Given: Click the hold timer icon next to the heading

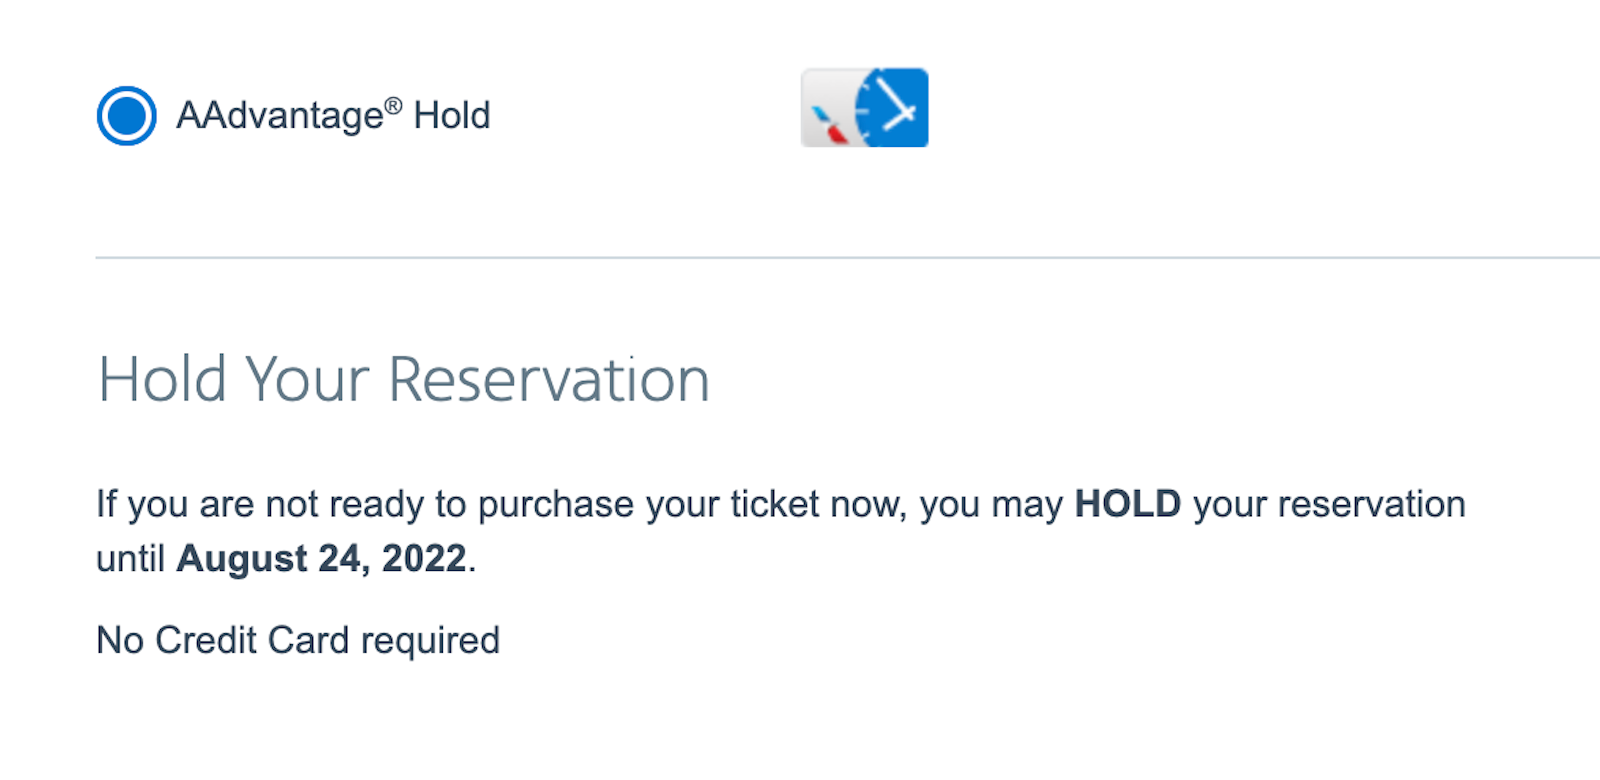Looking at the screenshot, I should click(x=864, y=107).
